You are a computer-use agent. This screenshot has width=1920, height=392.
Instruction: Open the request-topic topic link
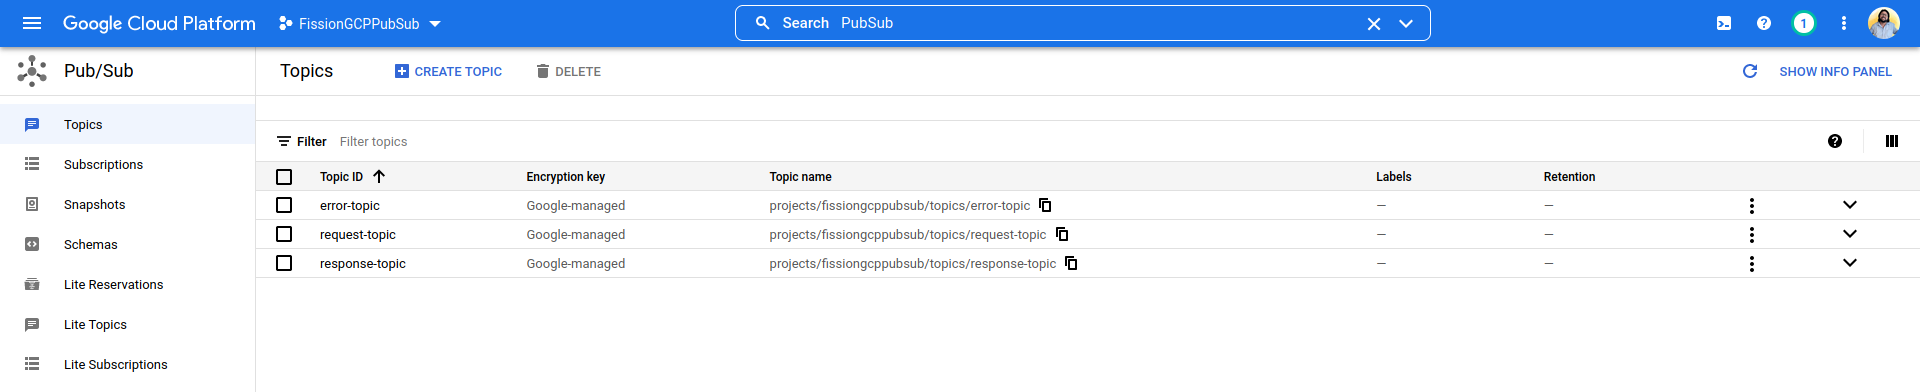[x=358, y=234]
